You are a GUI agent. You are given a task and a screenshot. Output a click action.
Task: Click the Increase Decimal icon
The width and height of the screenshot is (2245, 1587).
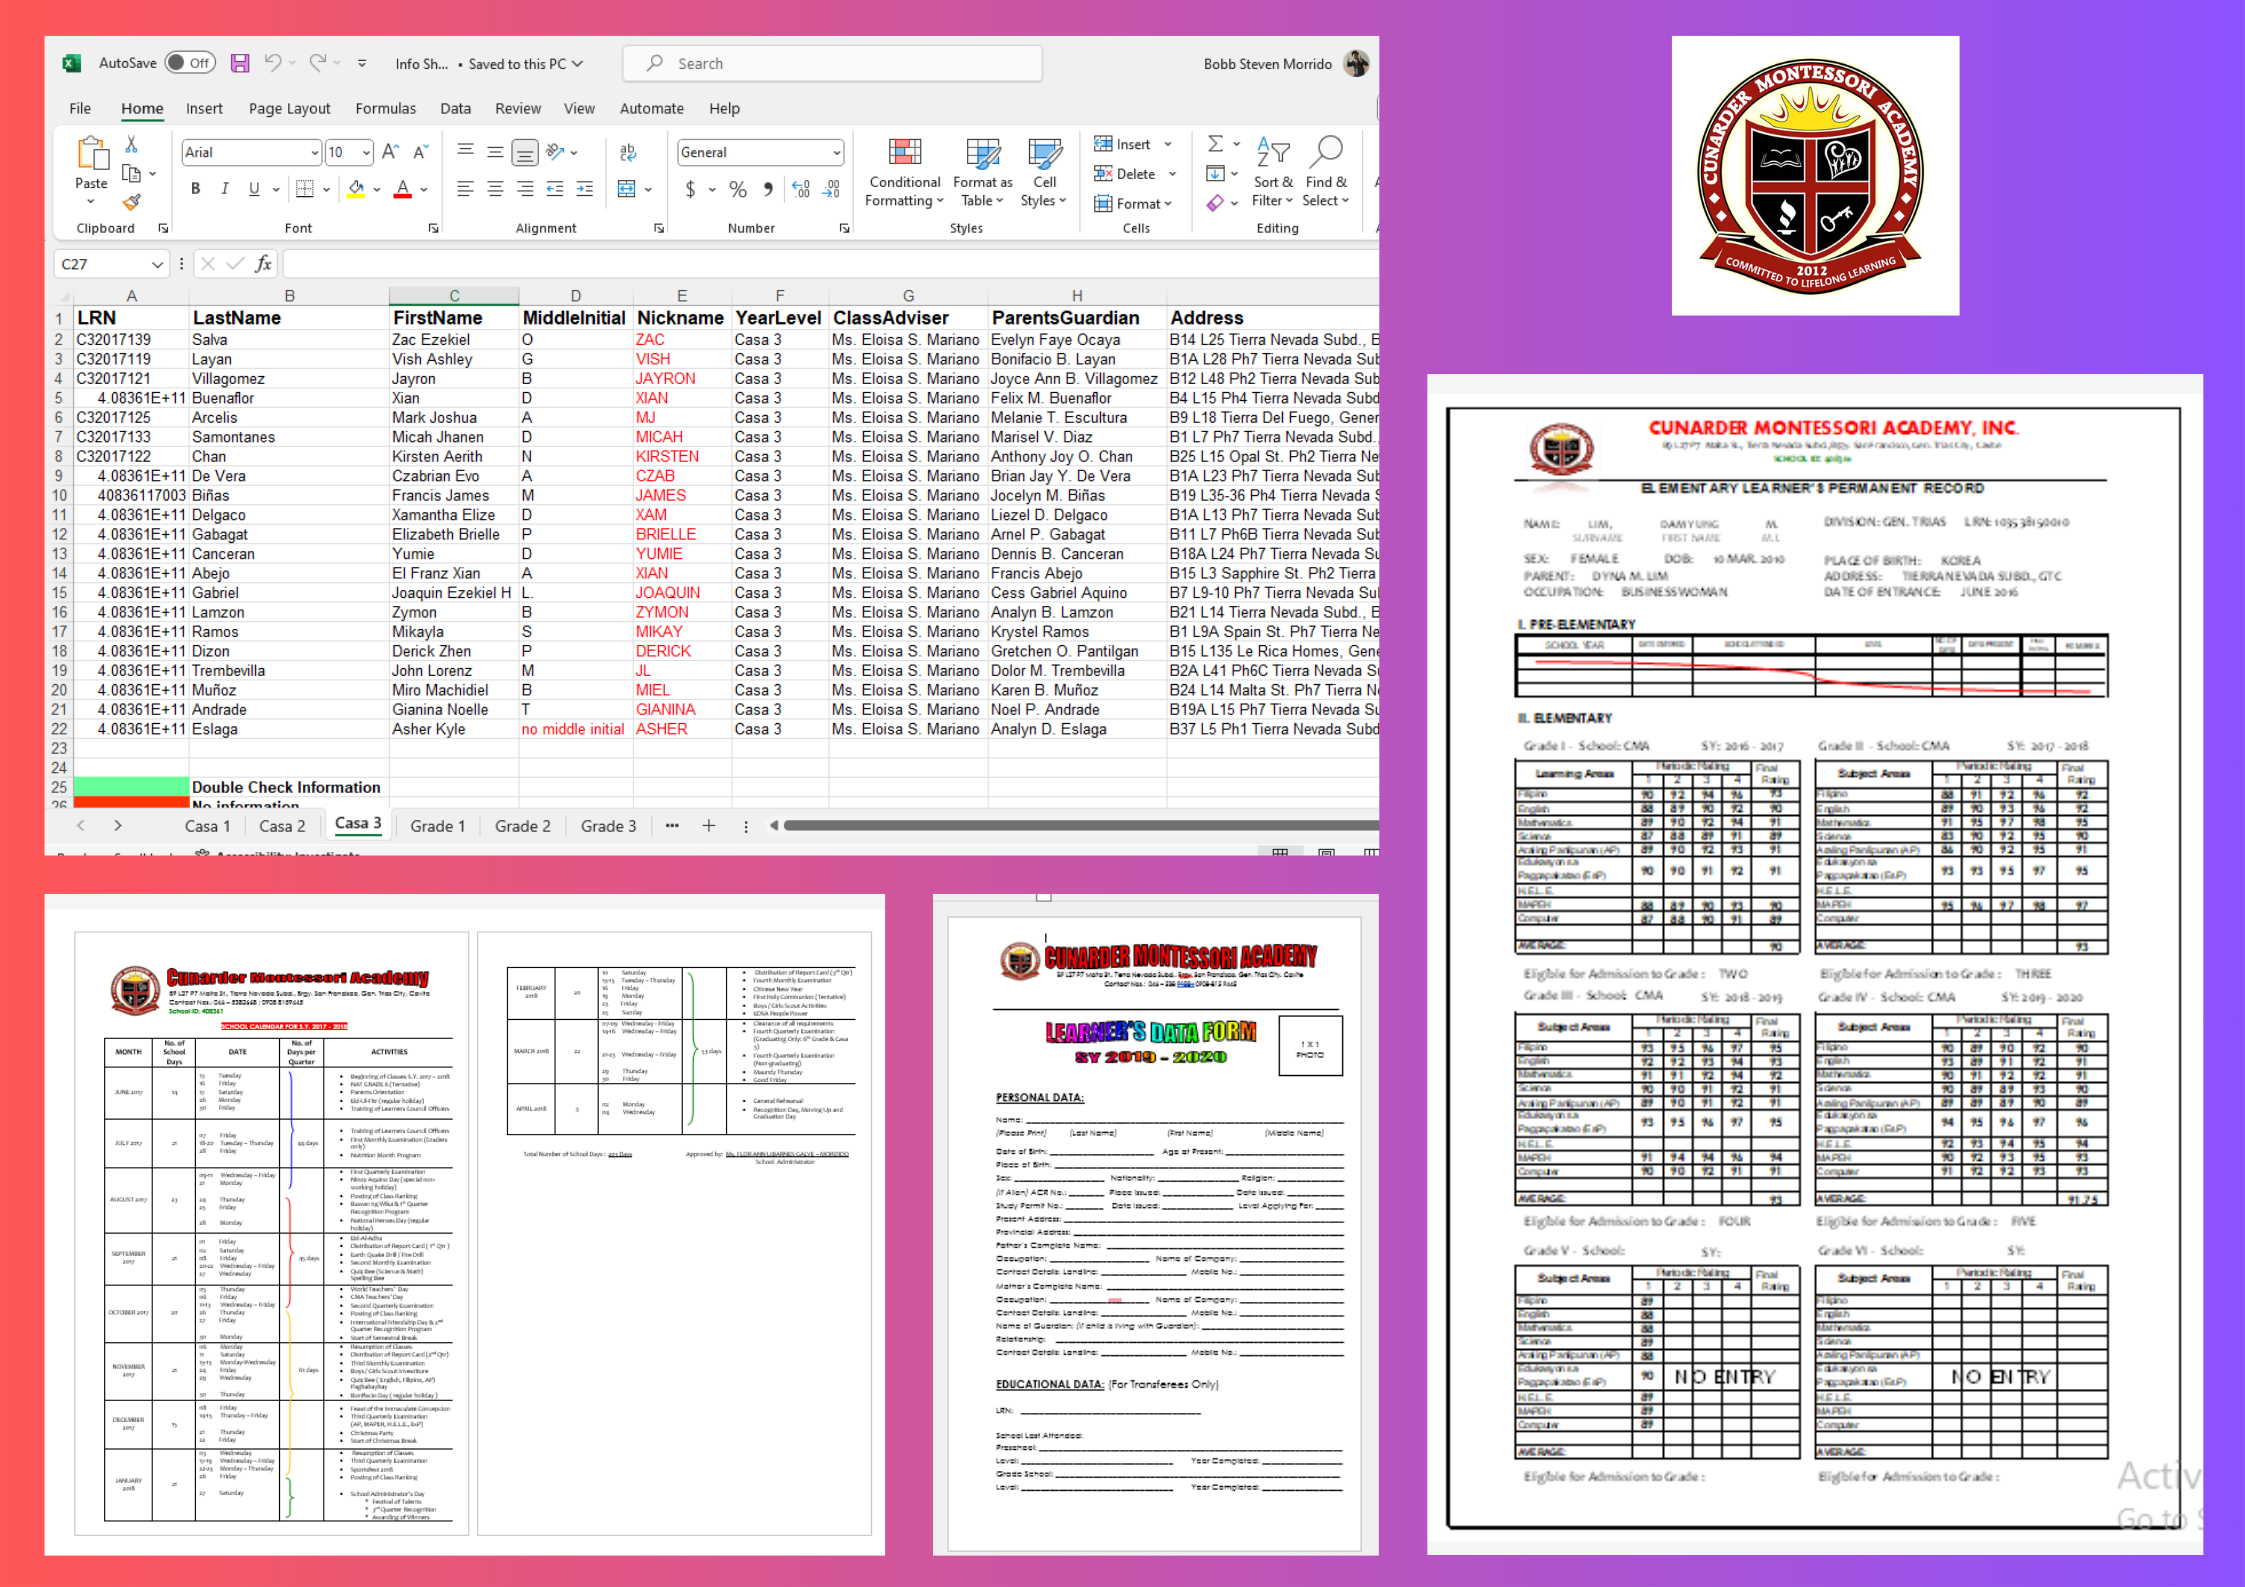pos(801,189)
